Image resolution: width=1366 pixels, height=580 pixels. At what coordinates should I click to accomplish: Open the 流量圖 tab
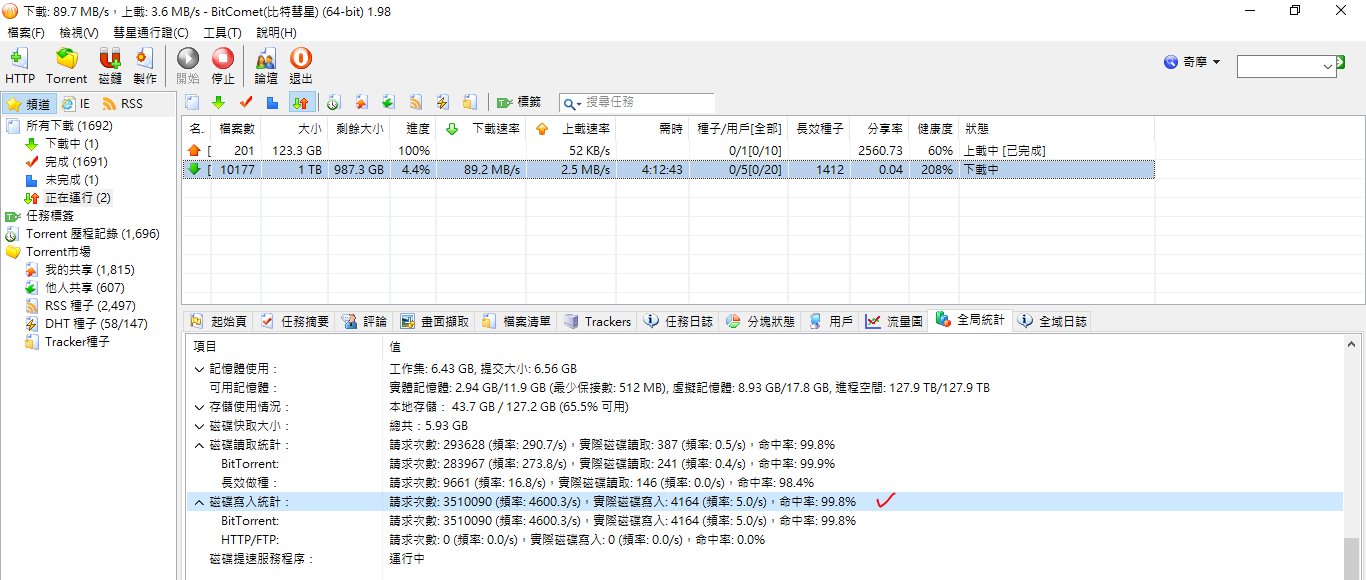click(x=894, y=321)
